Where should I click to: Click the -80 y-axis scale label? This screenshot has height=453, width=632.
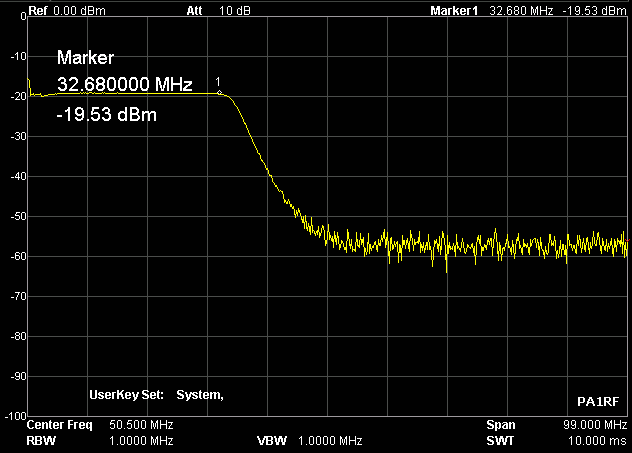pyautogui.click(x=15, y=336)
